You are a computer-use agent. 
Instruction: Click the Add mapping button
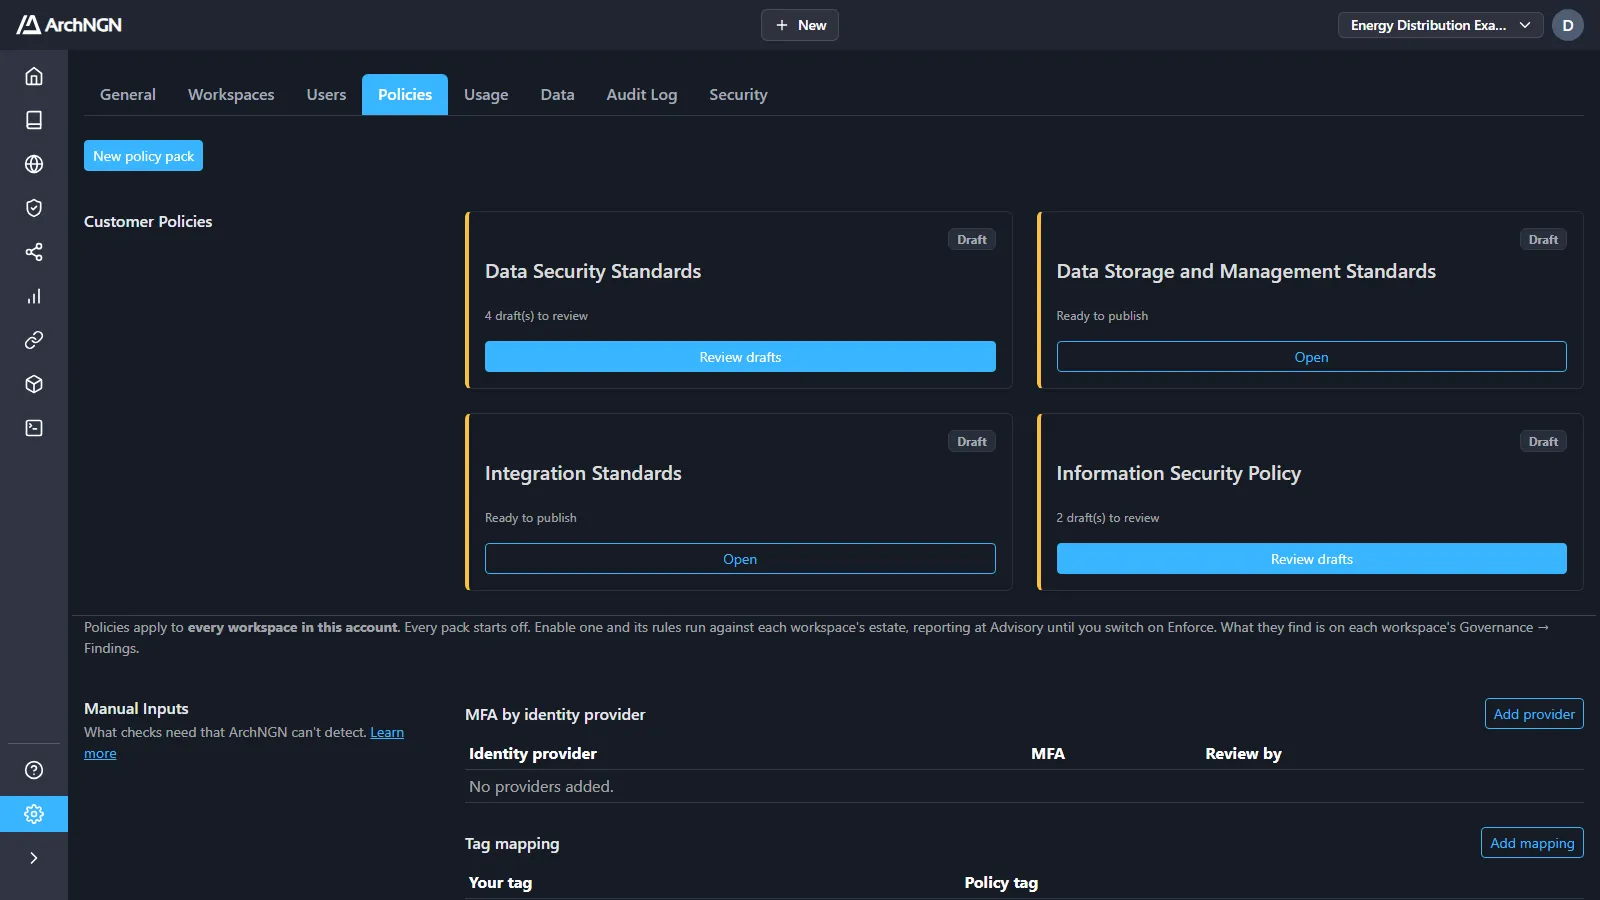pos(1532,843)
